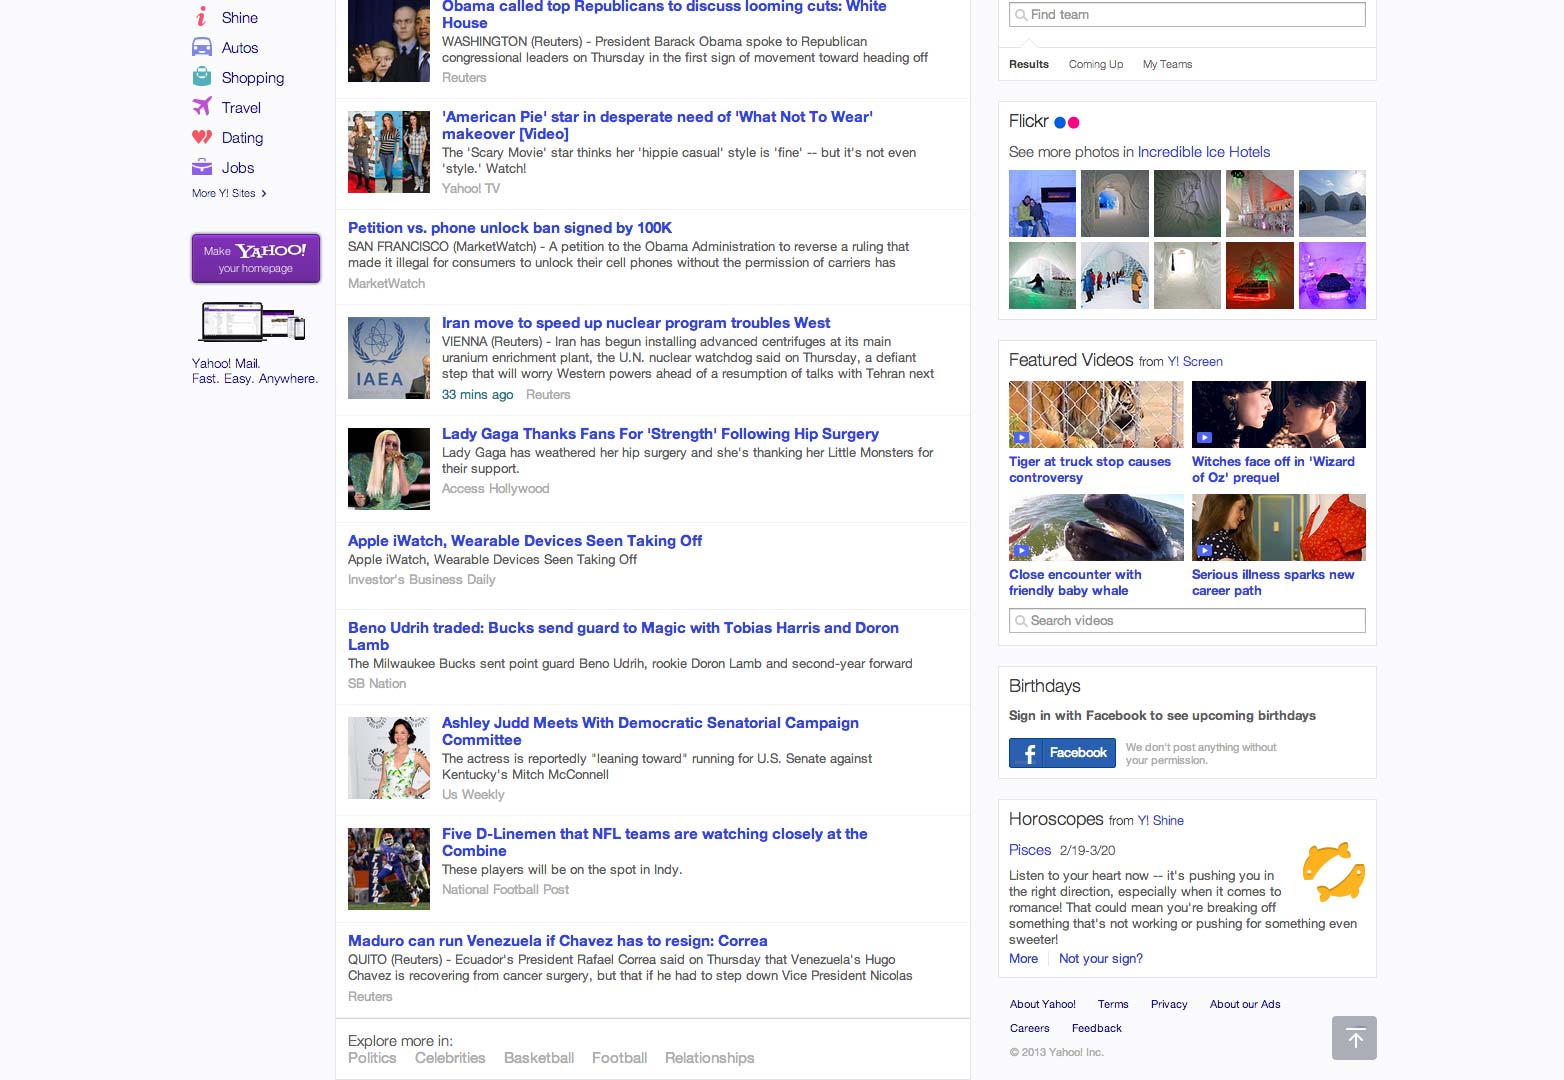The height and width of the screenshot is (1080, 1564).
Task: Click the Pisces sign link
Action: (x=1030, y=850)
